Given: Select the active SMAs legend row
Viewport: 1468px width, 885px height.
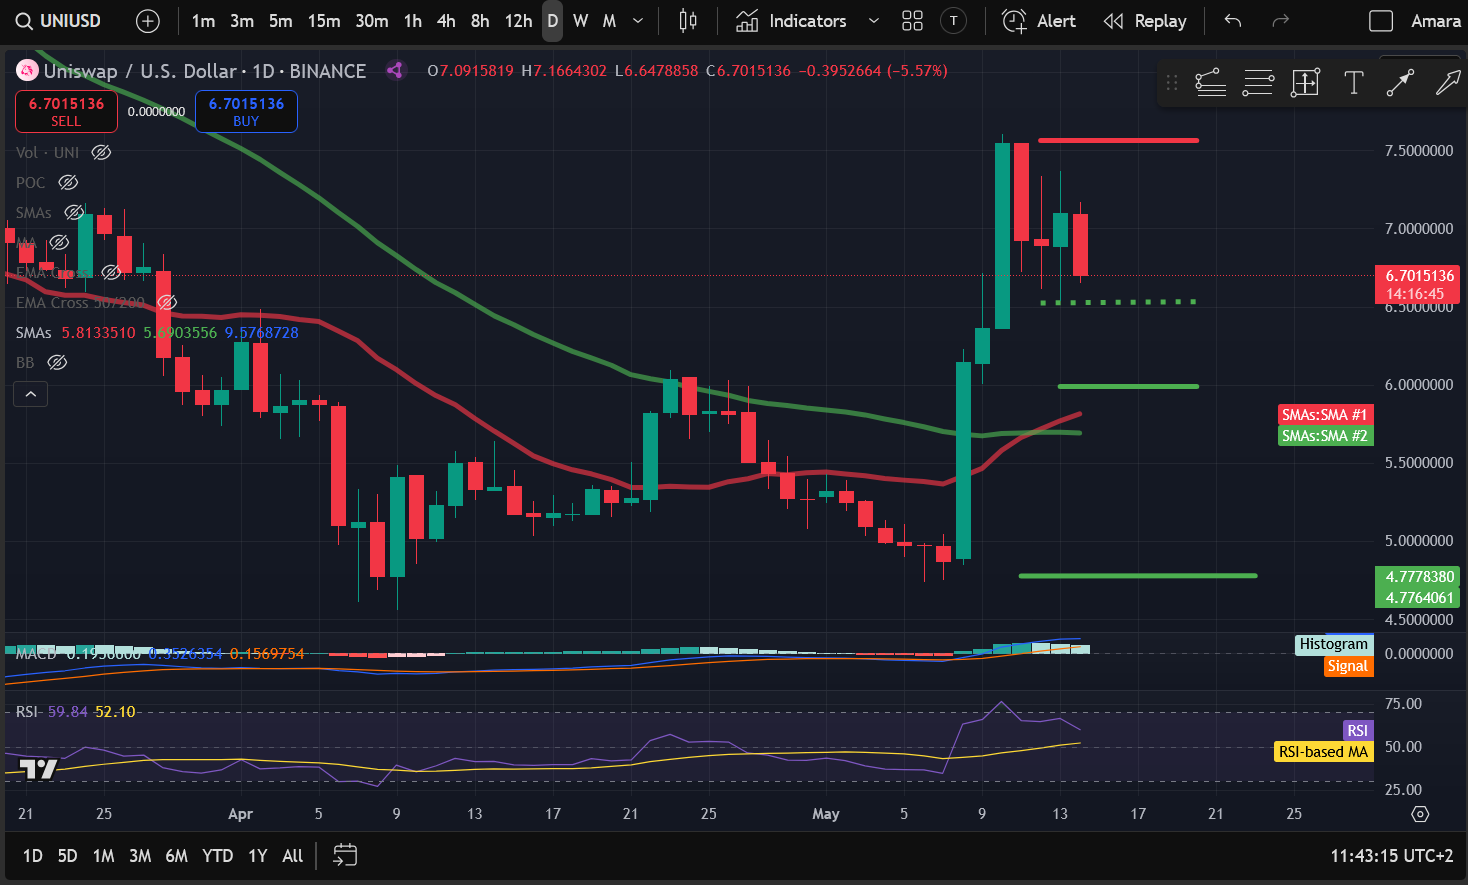Looking at the screenshot, I should point(157,333).
